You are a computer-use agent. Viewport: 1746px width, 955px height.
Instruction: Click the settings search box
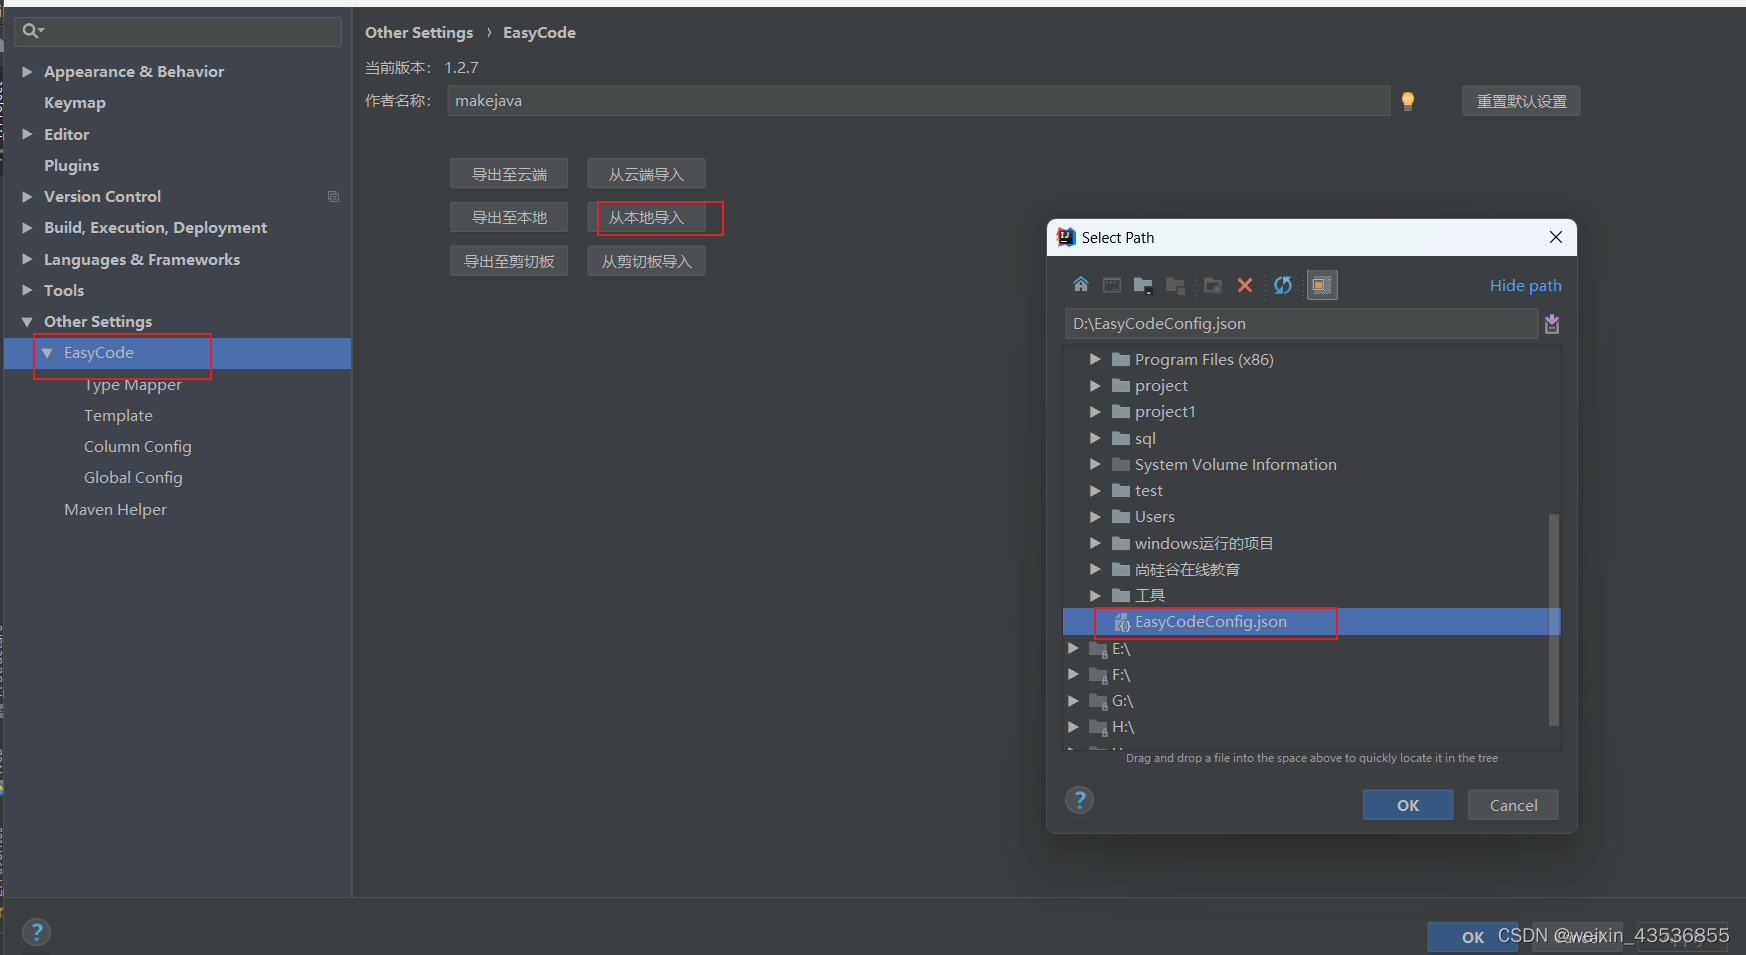point(178,31)
